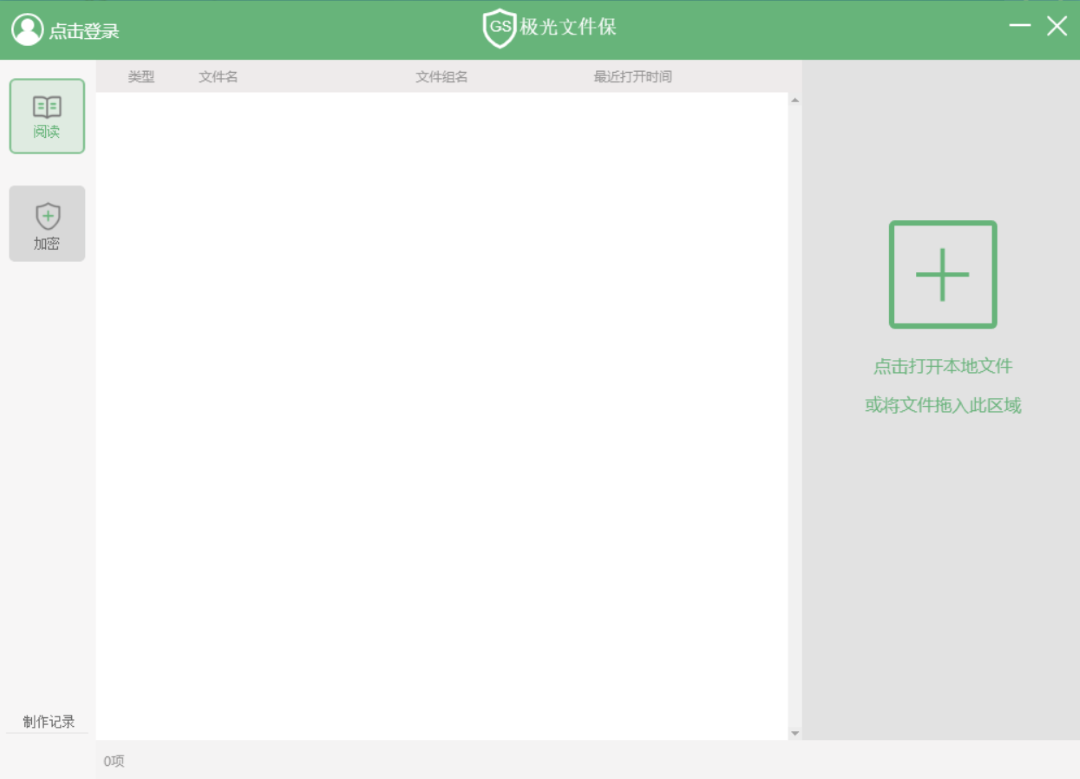Click inside the empty file list

pyautogui.click(x=440, y=400)
